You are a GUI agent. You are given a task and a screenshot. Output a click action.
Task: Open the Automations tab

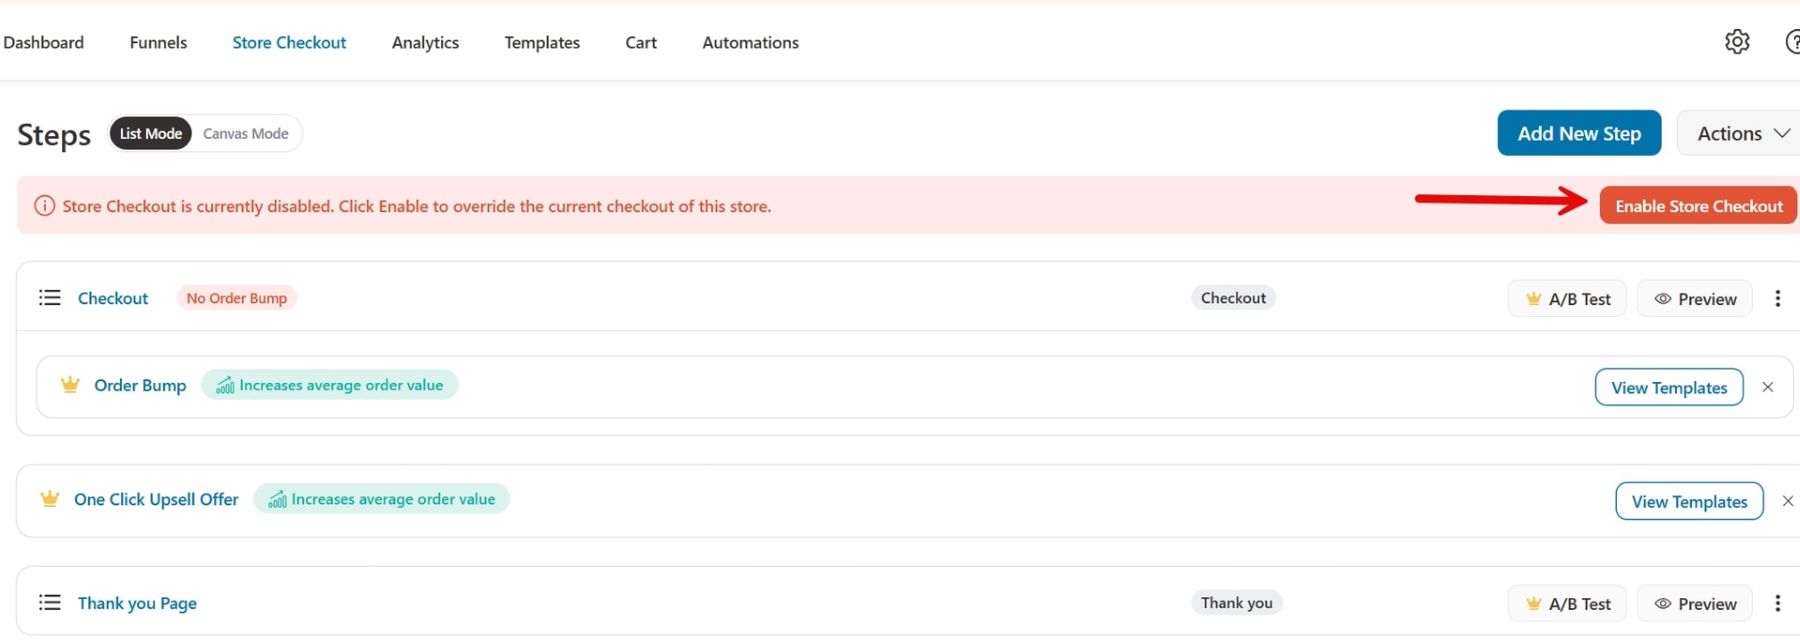(750, 42)
